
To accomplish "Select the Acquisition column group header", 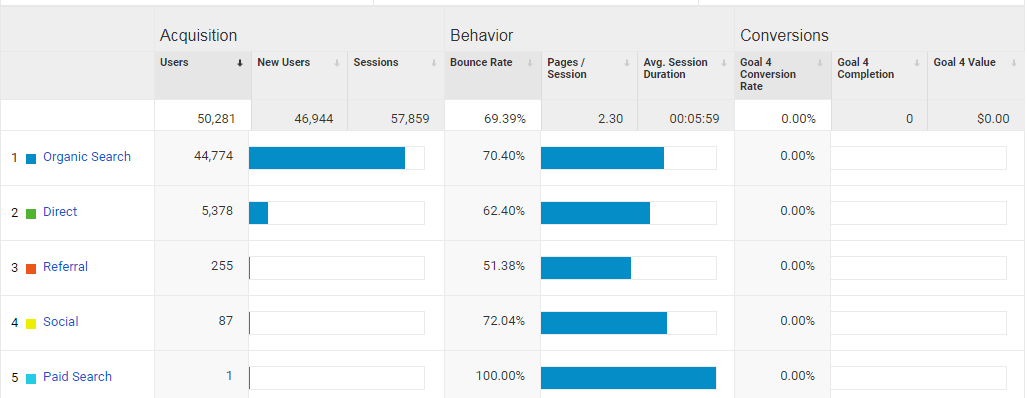I will 198,35.
